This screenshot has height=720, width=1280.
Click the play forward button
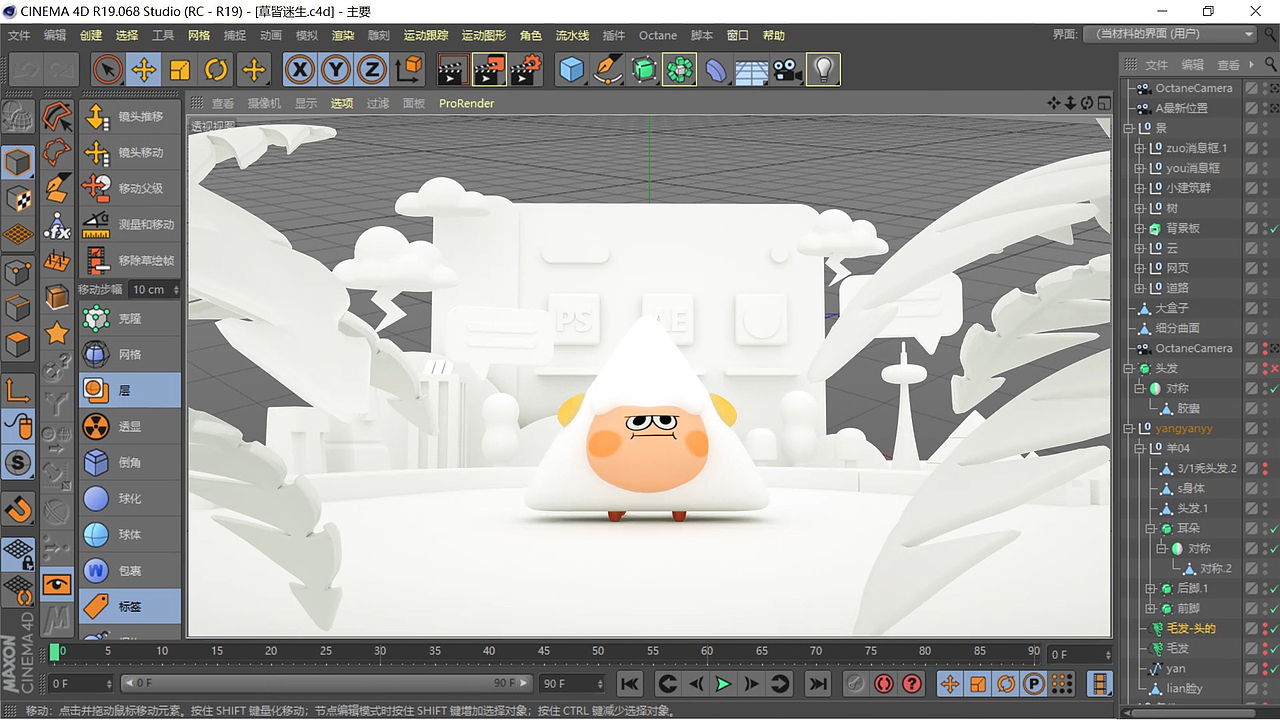click(x=723, y=684)
